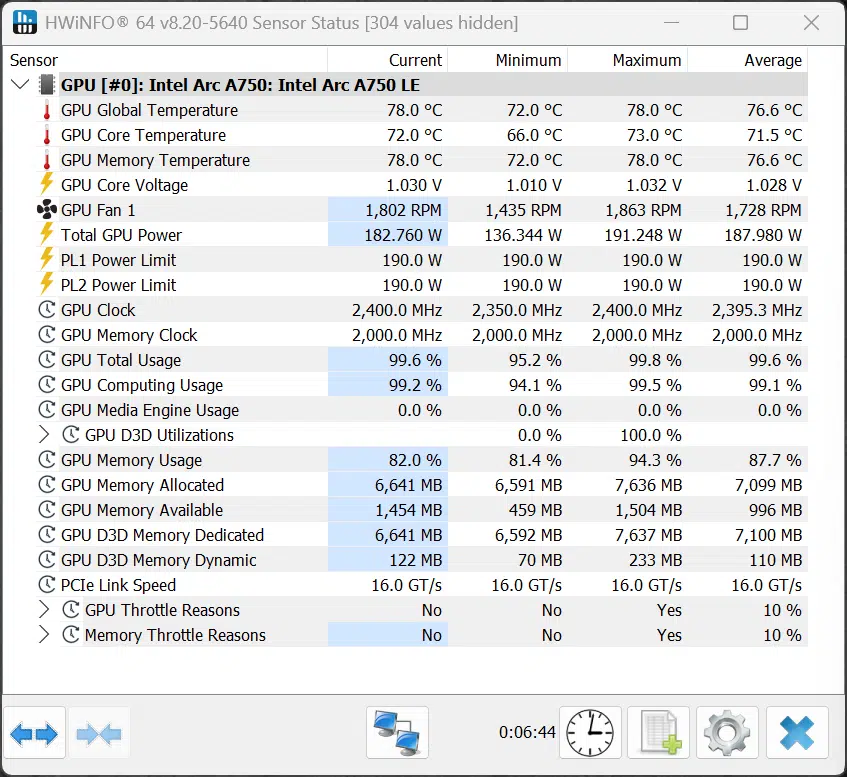Image resolution: width=847 pixels, height=777 pixels.
Task: Click the 16.0 GT/s current value
Action: tap(407, 585)
